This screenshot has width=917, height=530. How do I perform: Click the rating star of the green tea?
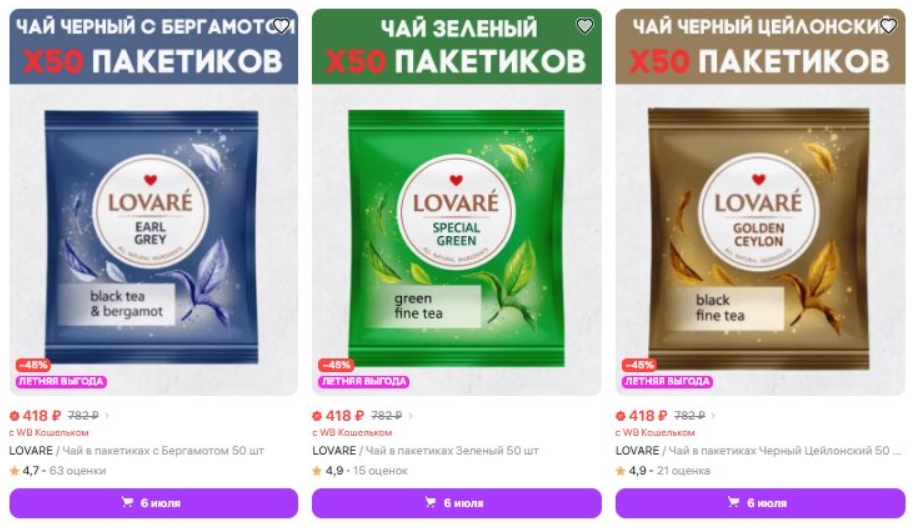coord(317,470)
